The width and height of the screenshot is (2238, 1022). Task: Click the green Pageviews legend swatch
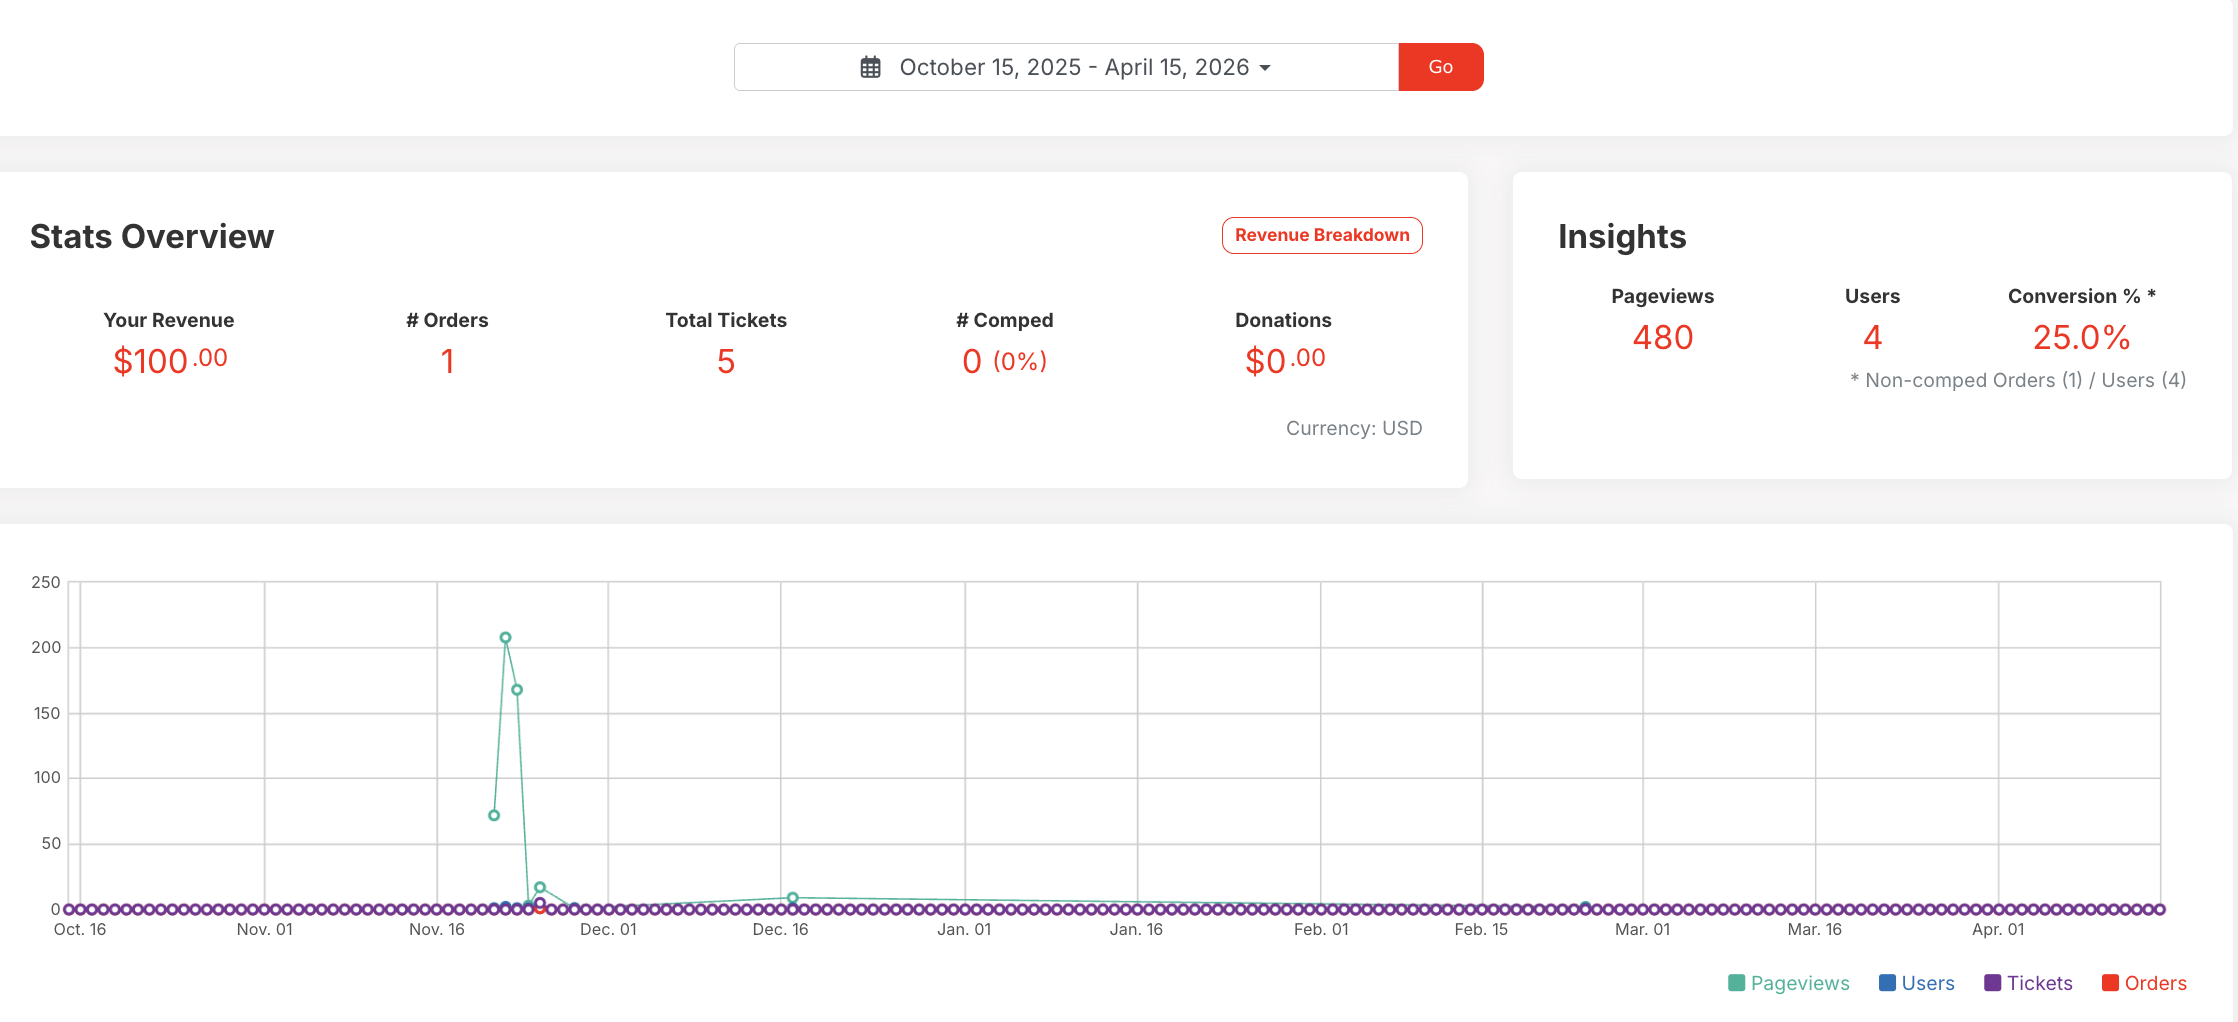(1736, 983)
